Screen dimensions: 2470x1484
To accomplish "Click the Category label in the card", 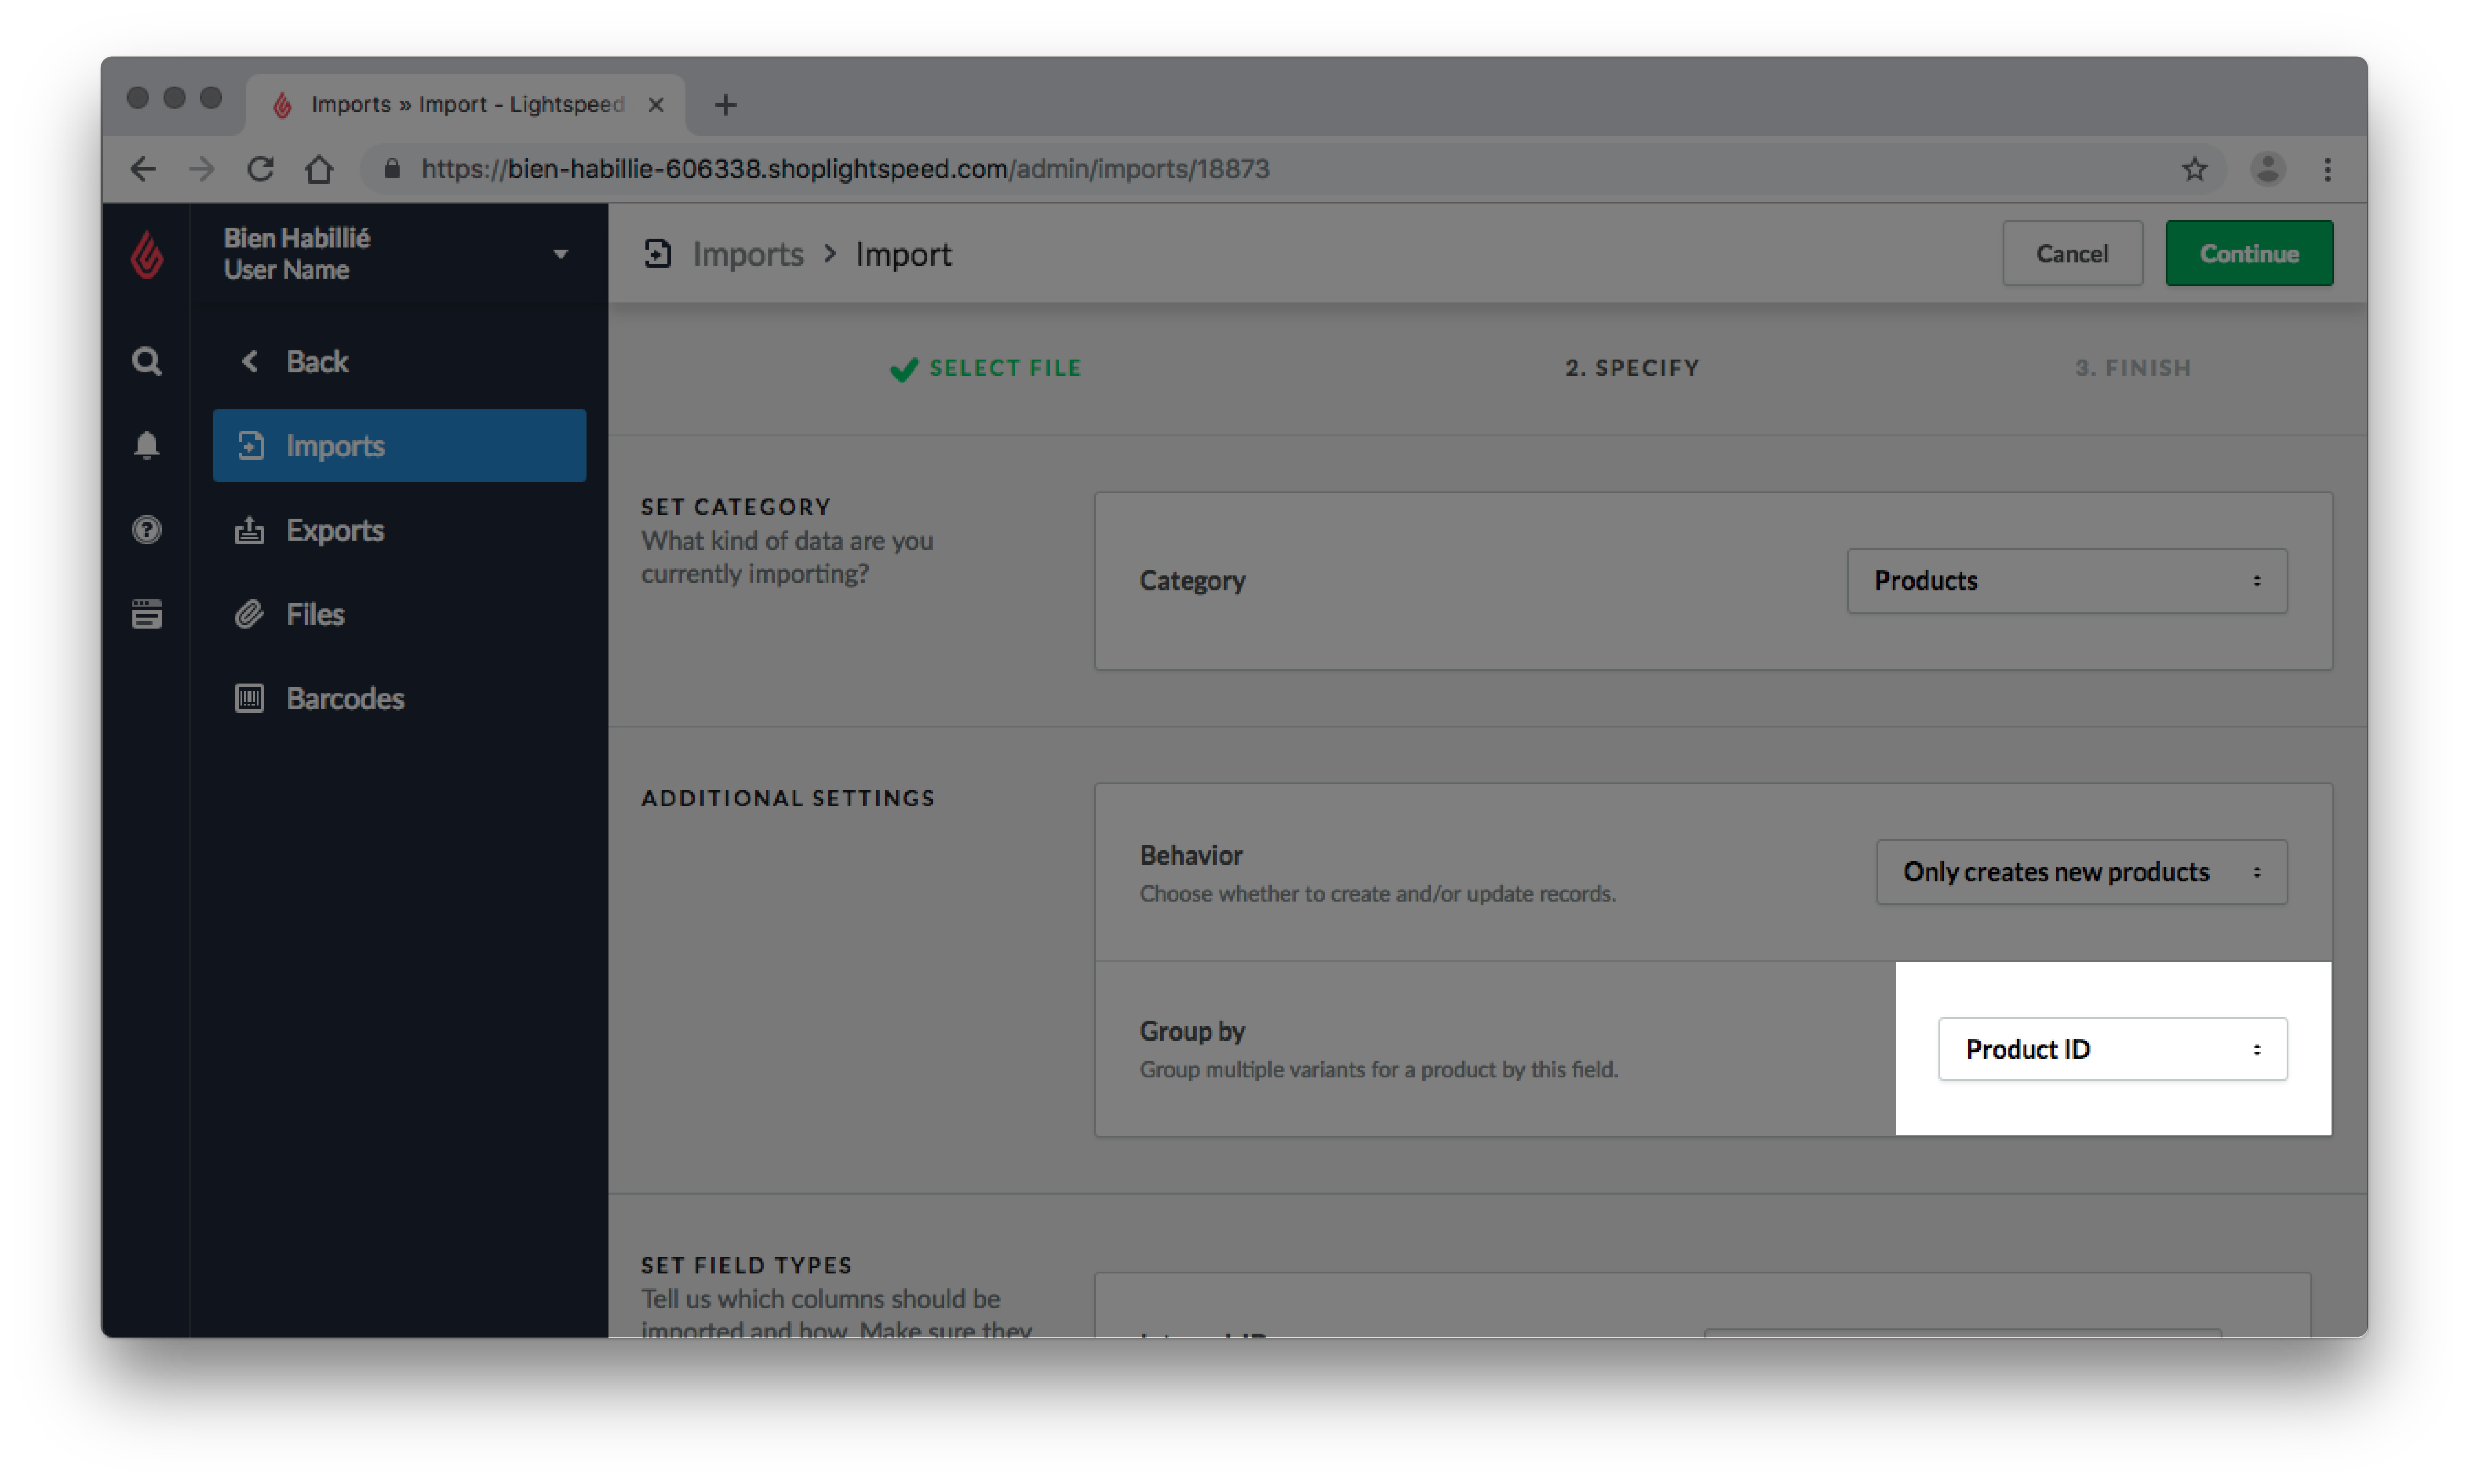I will [x=1192, y=581].
